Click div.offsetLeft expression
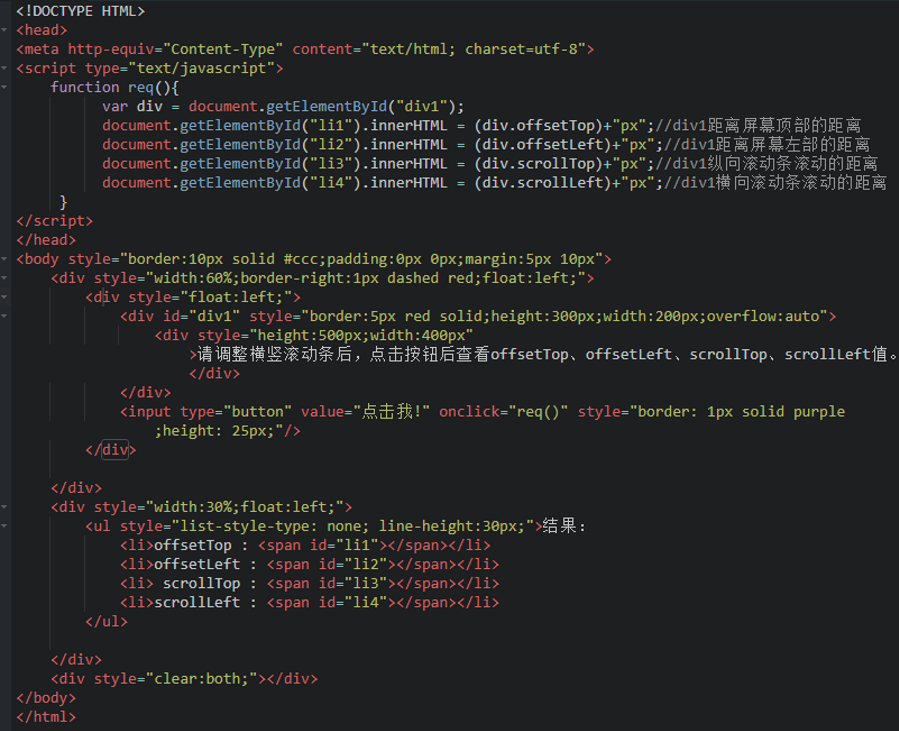This screenshot has height=731, width=899. click(542, 144)
